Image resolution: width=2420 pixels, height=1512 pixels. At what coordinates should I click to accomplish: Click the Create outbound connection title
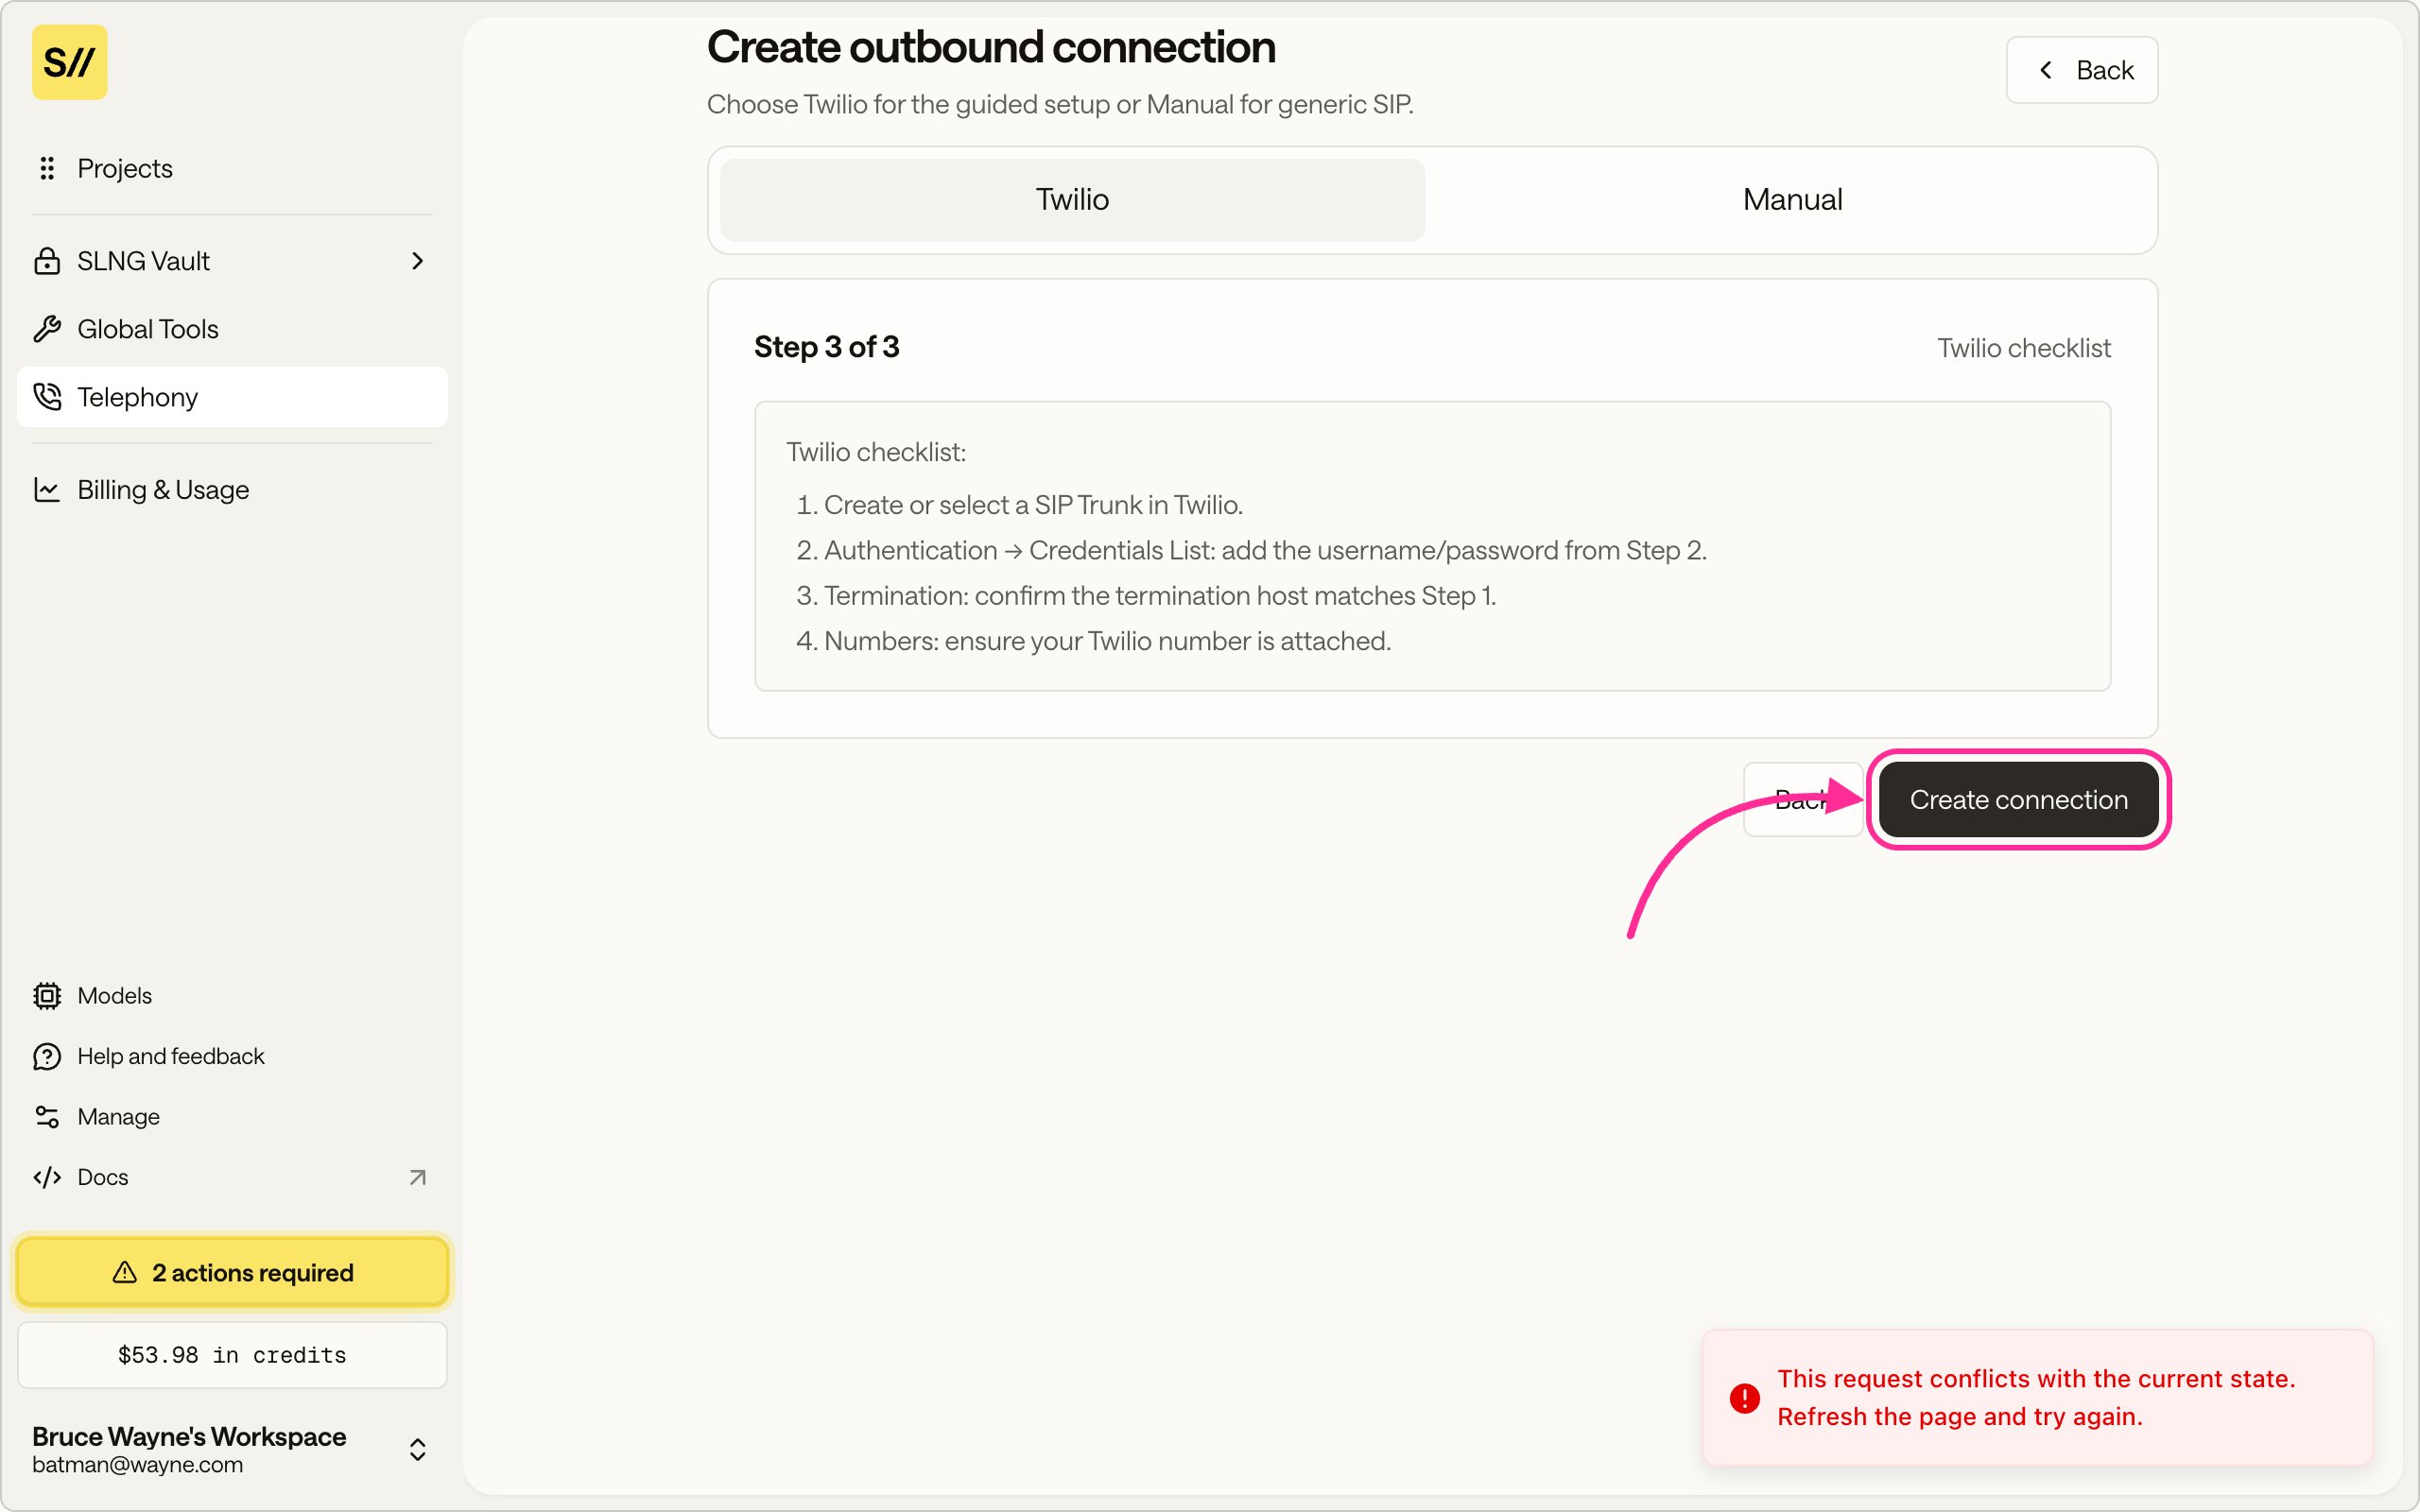pyautogui.click(x=991, y=47)
